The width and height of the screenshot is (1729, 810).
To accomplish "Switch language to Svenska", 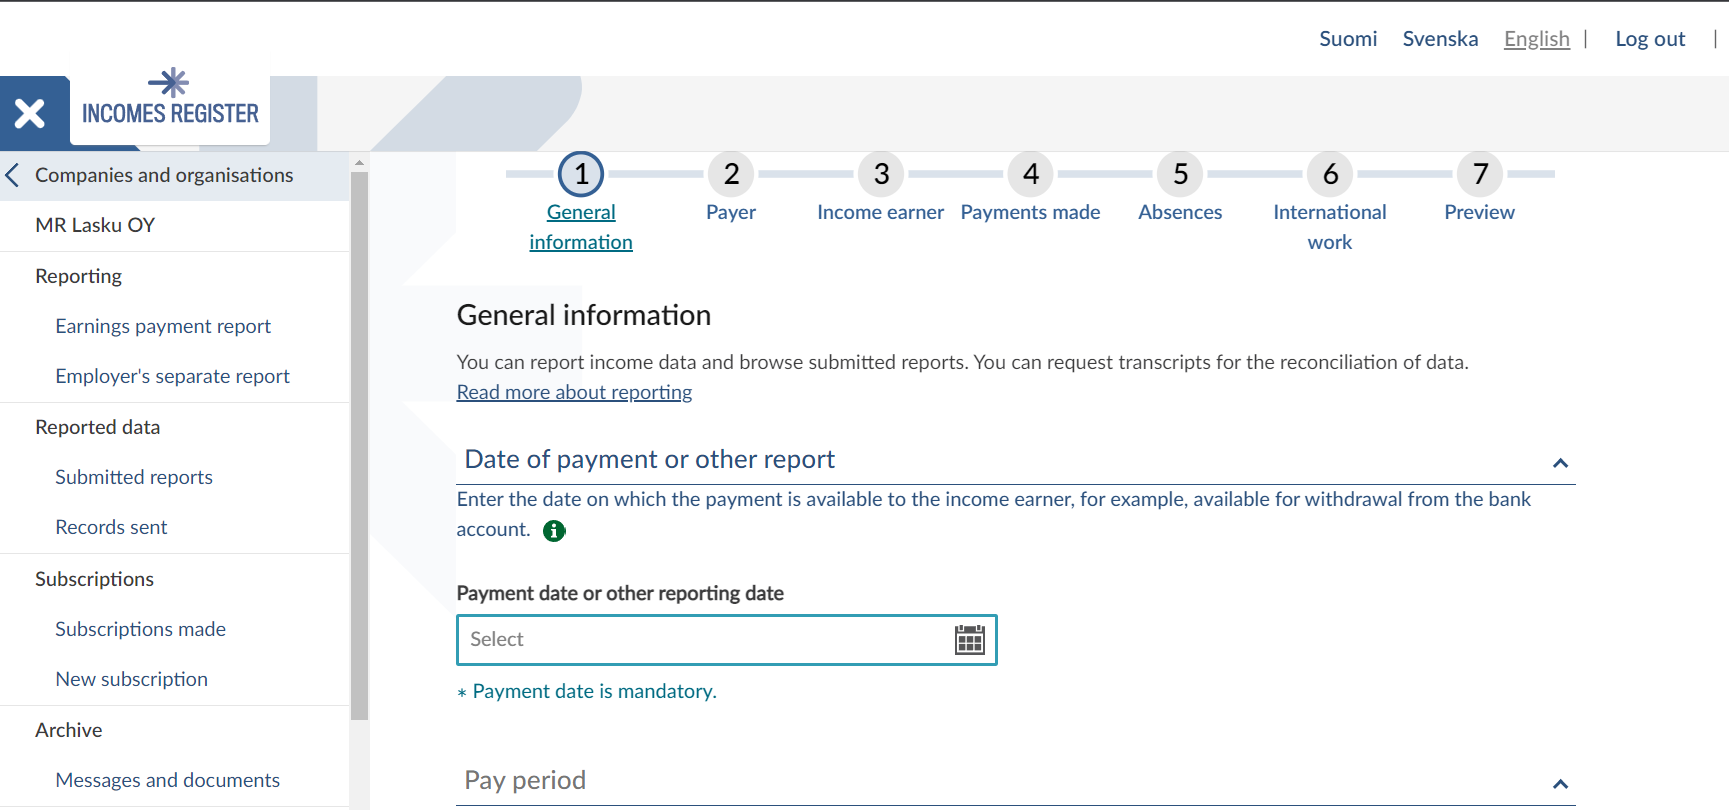I will pos(1439,39).
